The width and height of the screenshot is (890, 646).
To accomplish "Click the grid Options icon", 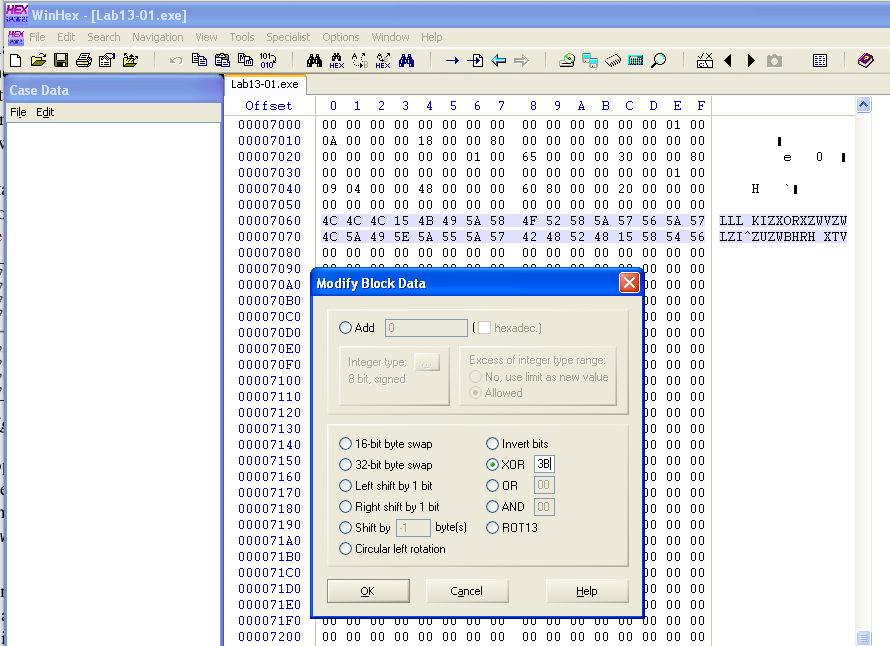I will click(x=820, y=60).
